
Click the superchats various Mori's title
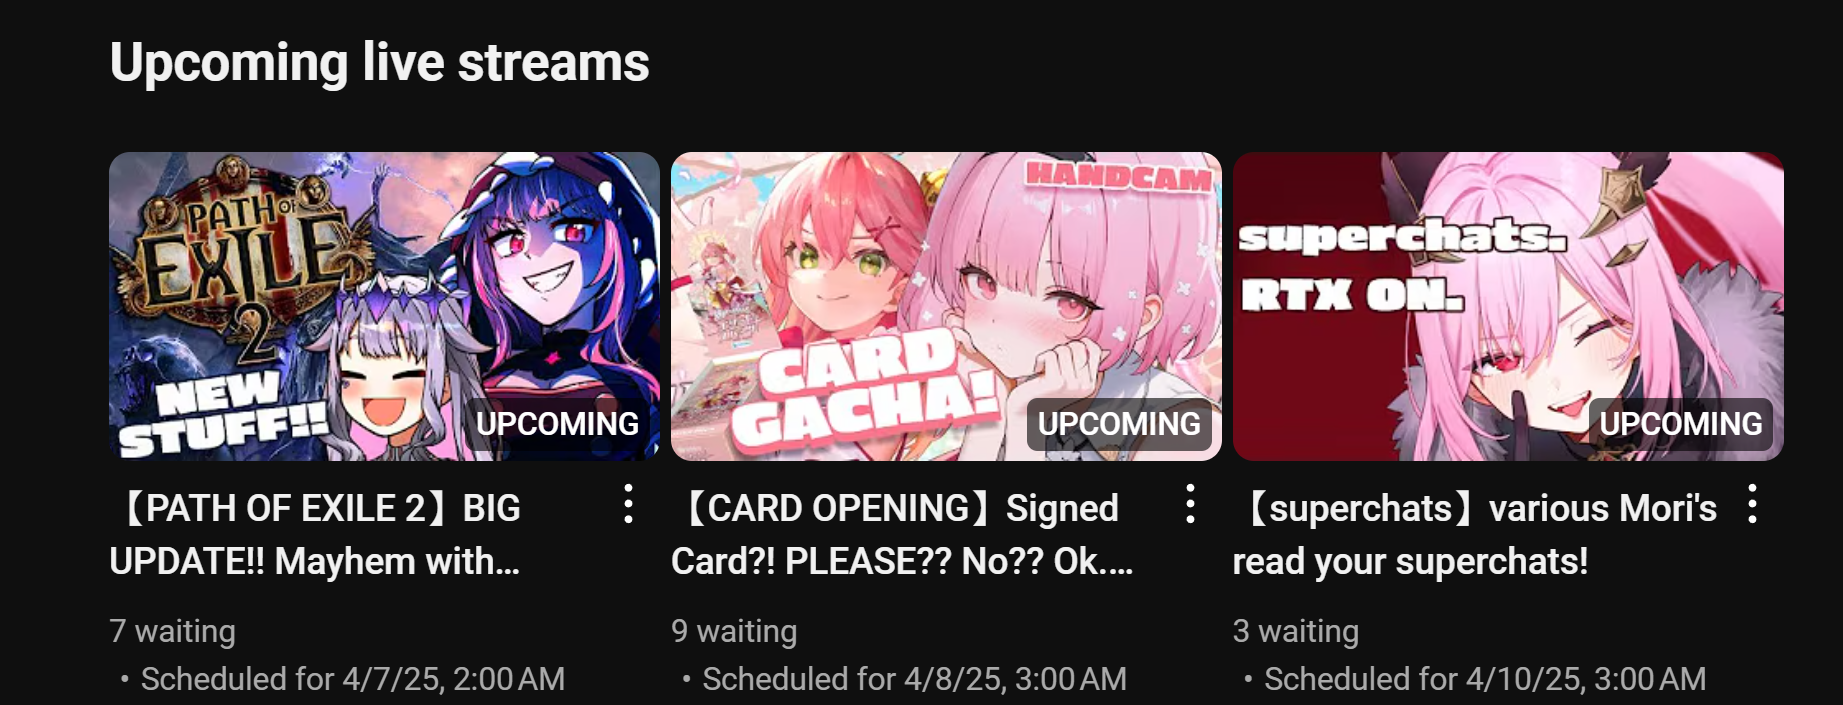tap(1475, 535)
